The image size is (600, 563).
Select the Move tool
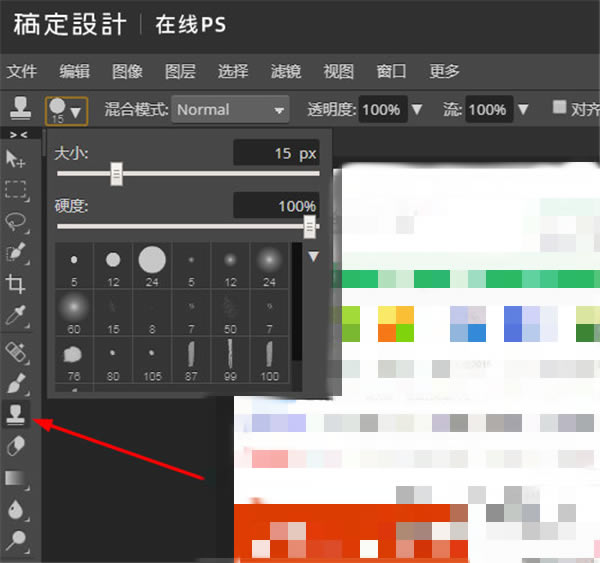point(15,159)
